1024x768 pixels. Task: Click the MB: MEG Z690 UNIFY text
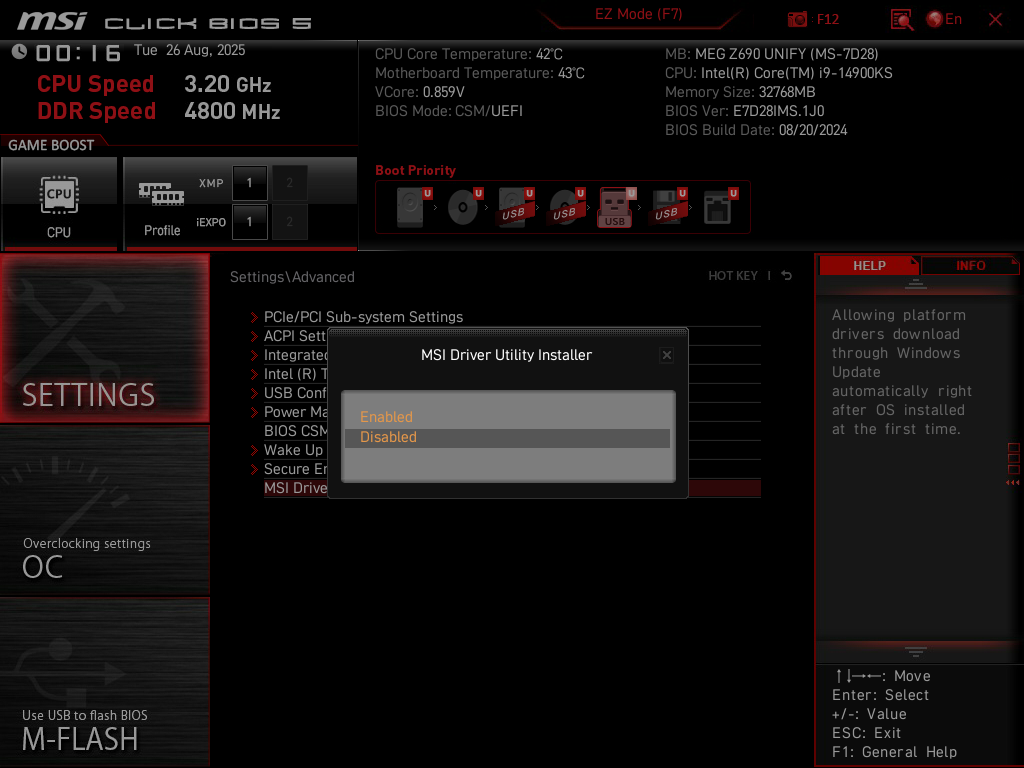pyautogui.click(x=771, y=54)
